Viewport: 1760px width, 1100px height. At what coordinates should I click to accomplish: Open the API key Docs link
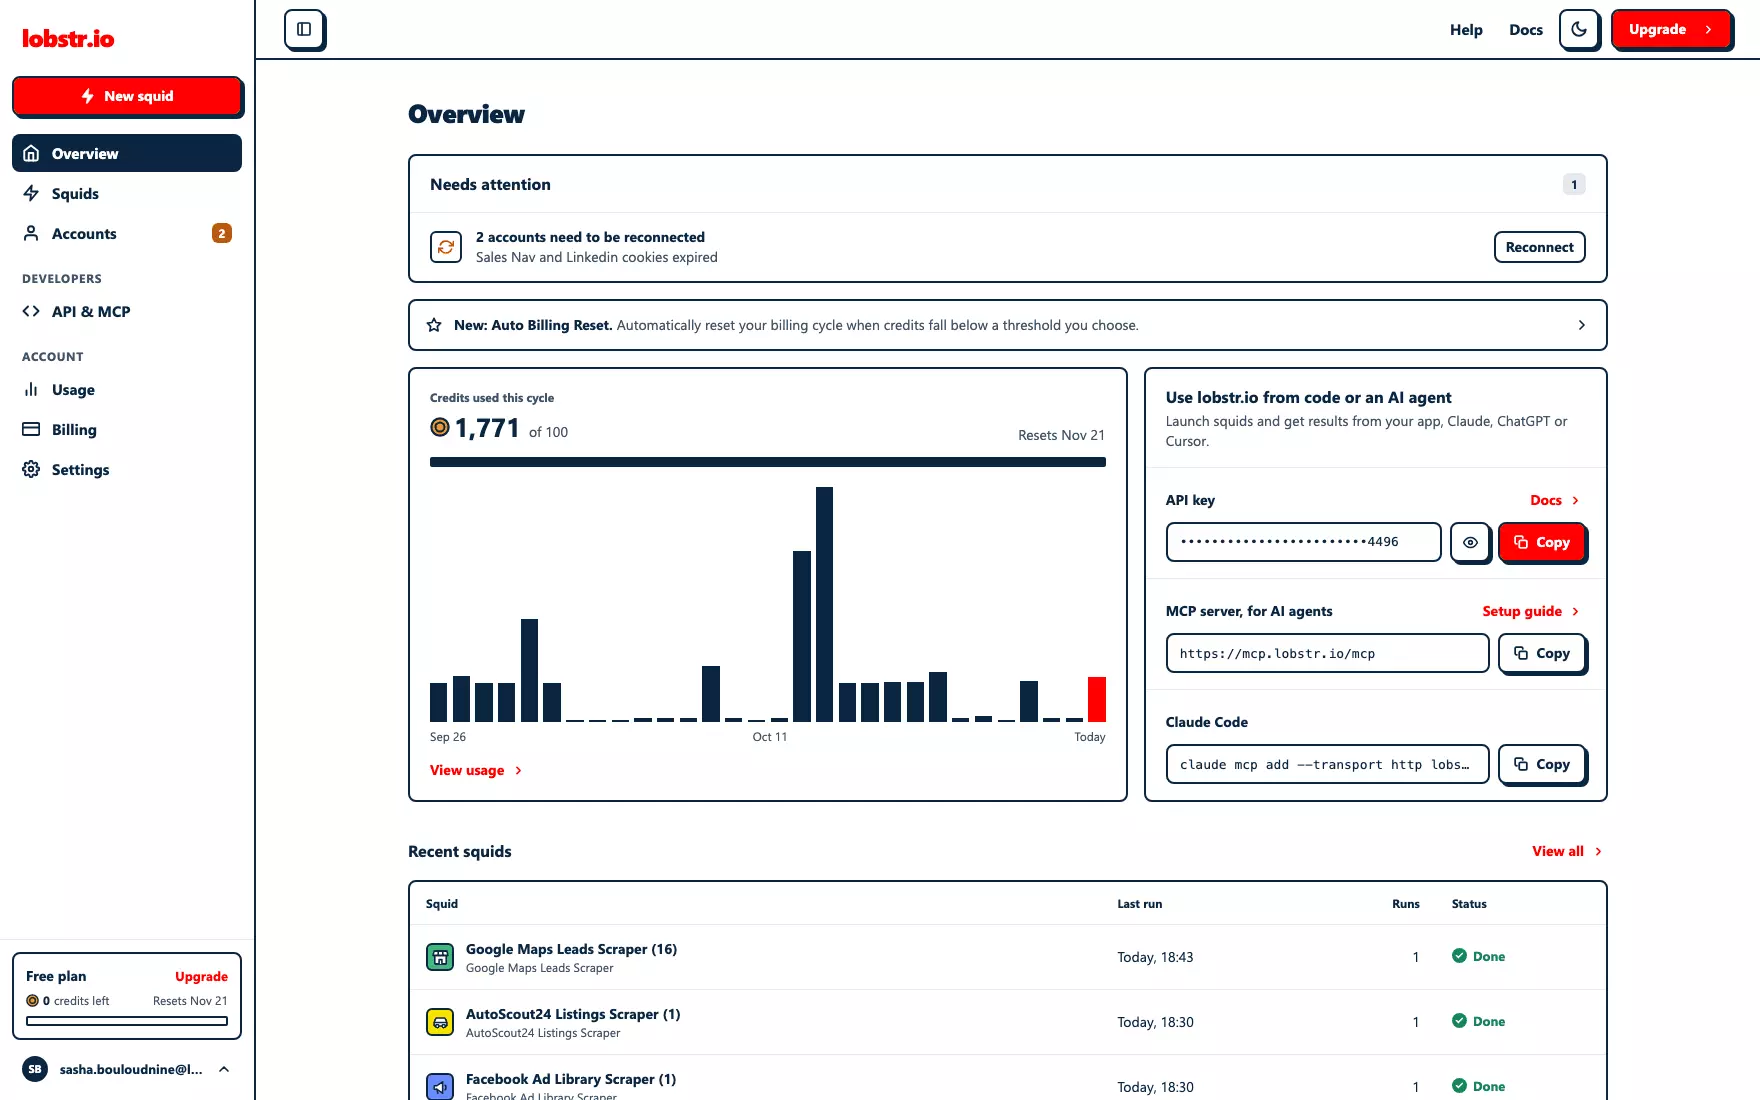point(1555,500)
